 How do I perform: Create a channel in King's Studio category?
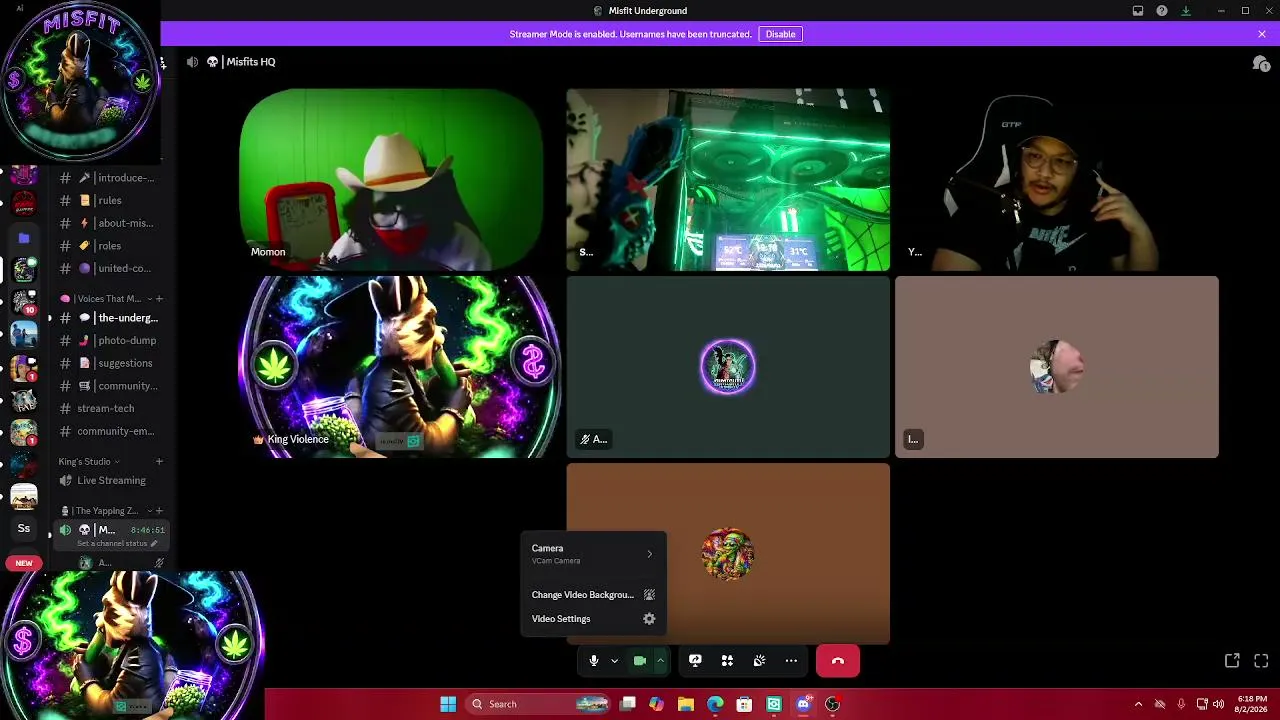point(159,462)
